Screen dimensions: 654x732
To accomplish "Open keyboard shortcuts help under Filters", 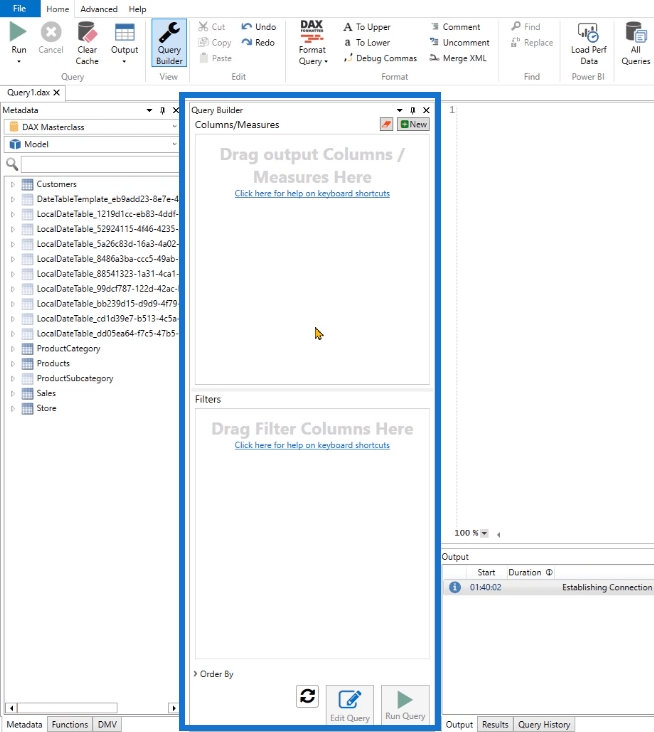I will point(312,445).
